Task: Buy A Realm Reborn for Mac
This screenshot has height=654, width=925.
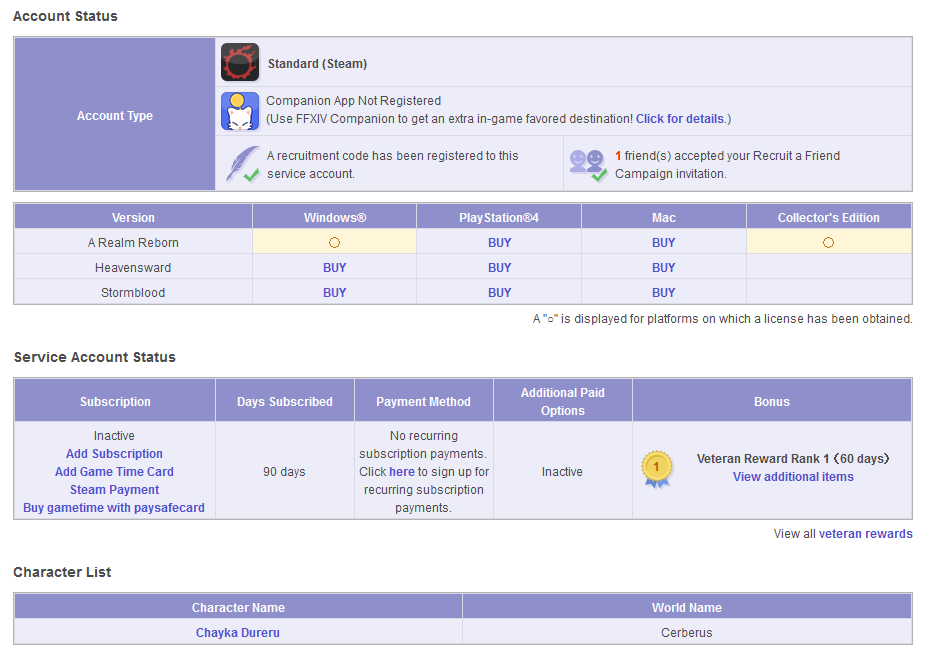Action: click(664, 242)
